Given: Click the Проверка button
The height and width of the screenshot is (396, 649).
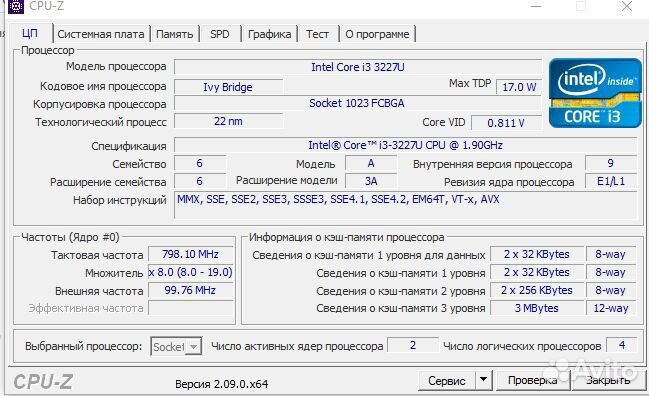Looking at the screenshot, I should point(533,380).
